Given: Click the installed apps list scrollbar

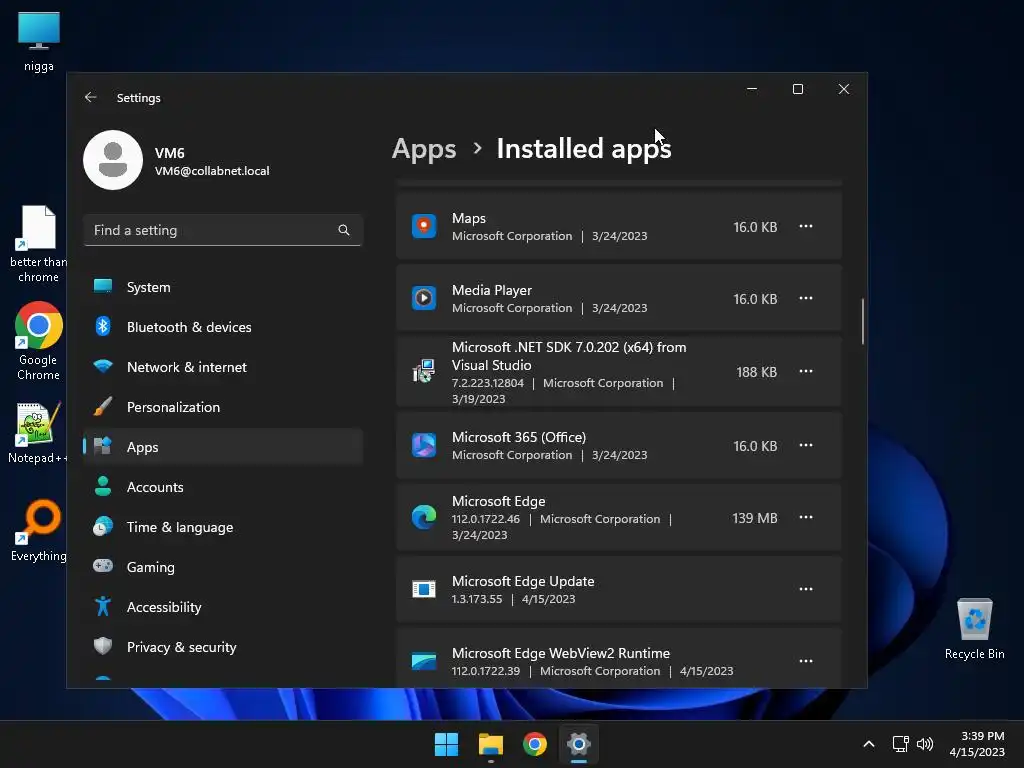Looking at the screenshot, I should [863, 321].
